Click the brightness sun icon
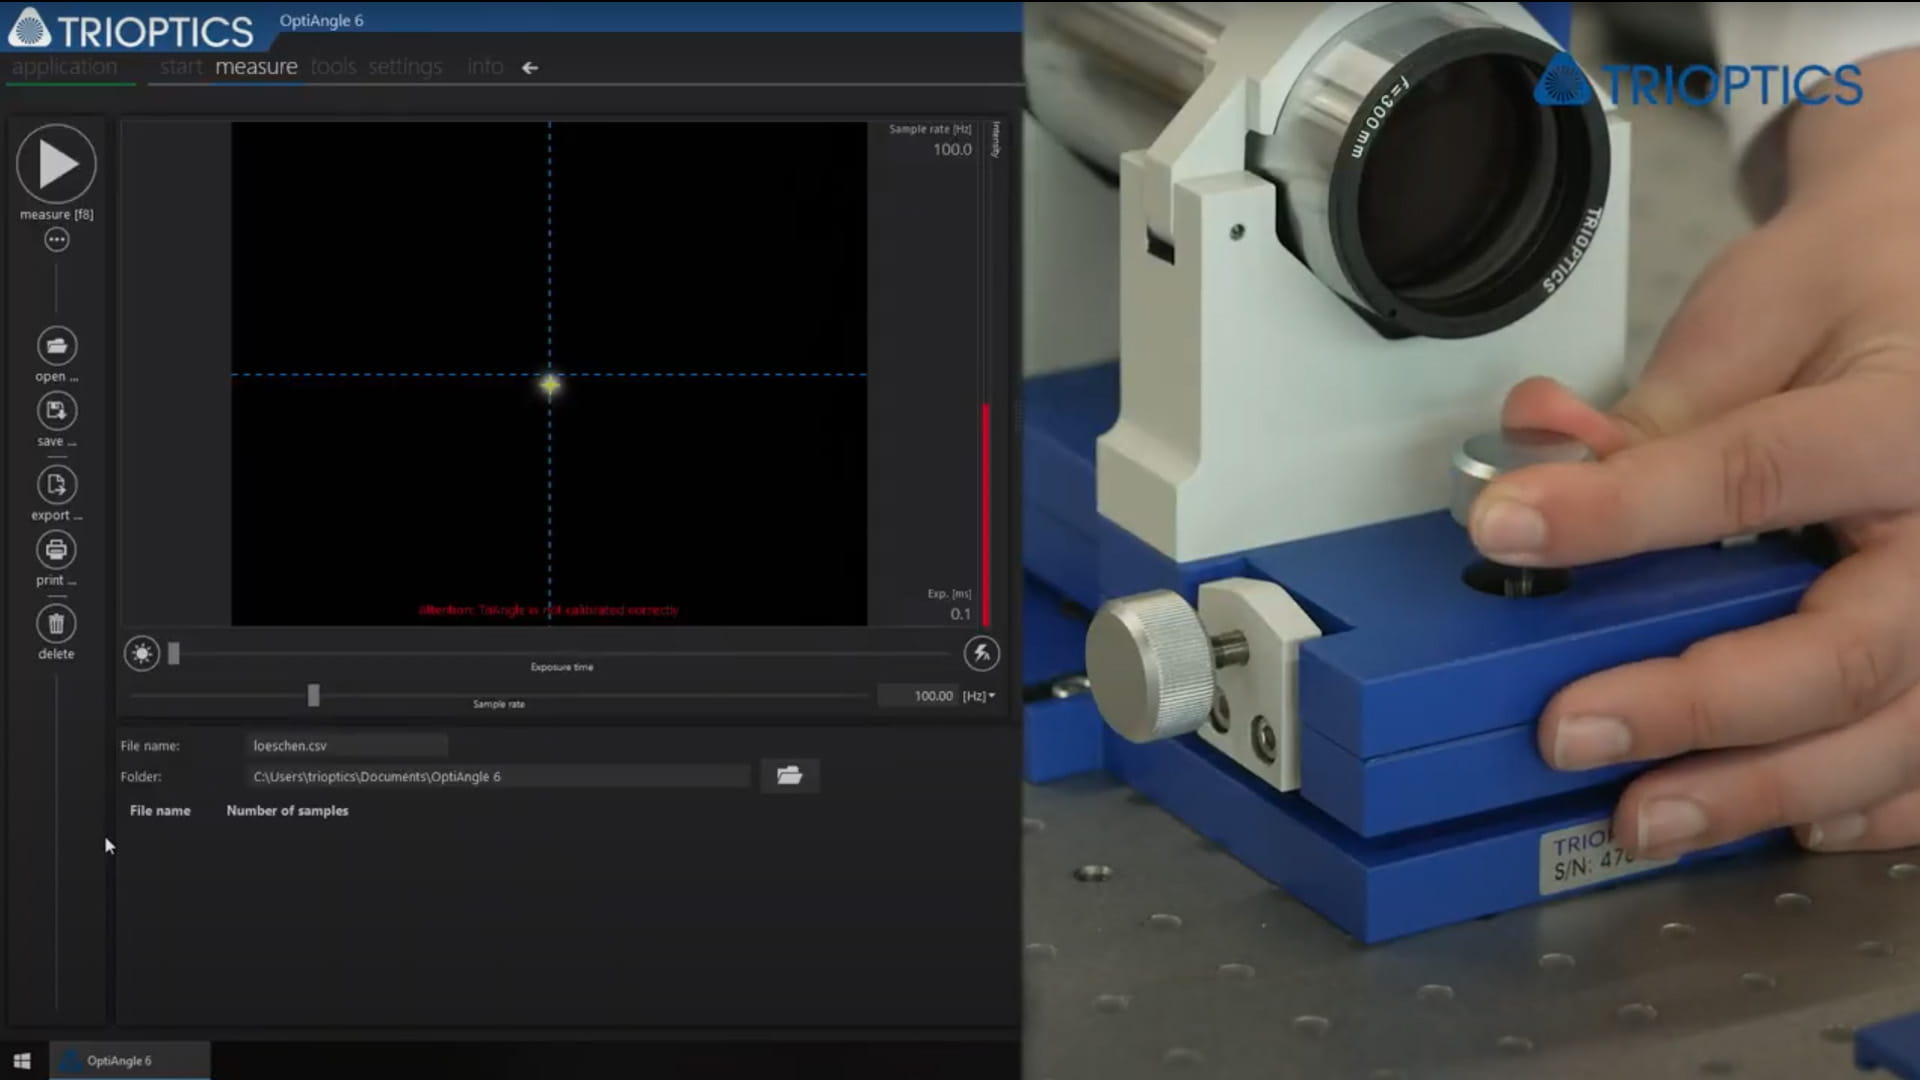Viewport: 1920px width, 1080px height. click(142, 654)
